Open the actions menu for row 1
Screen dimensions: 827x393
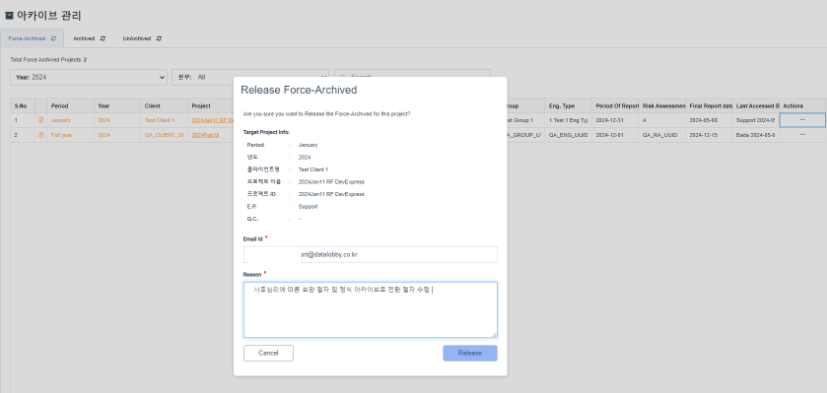point(802,120)
